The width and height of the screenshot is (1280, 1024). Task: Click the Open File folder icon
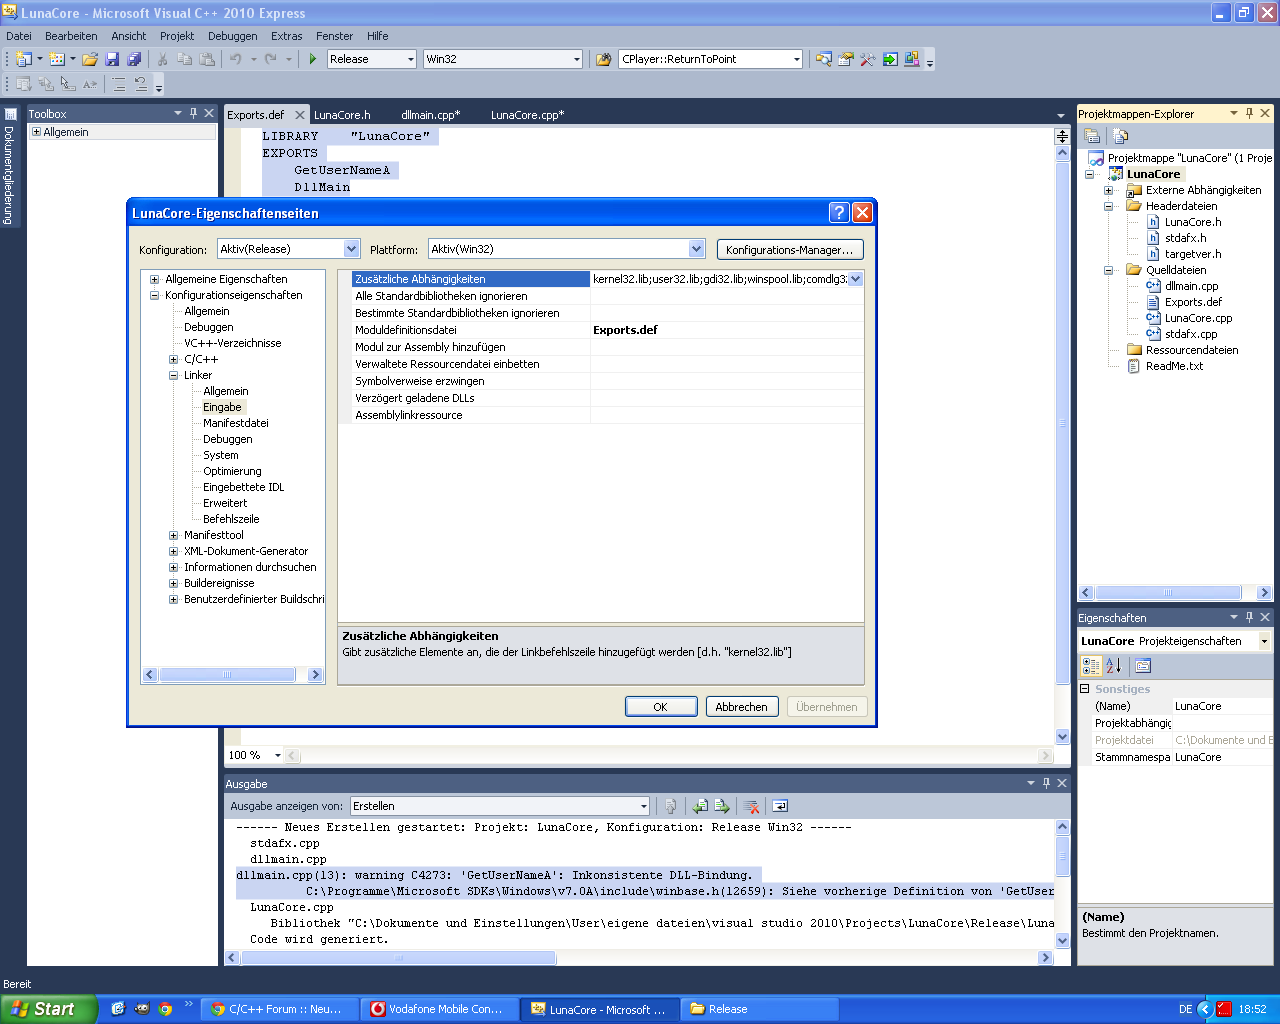pyautogui.click(x=90, y=59)
